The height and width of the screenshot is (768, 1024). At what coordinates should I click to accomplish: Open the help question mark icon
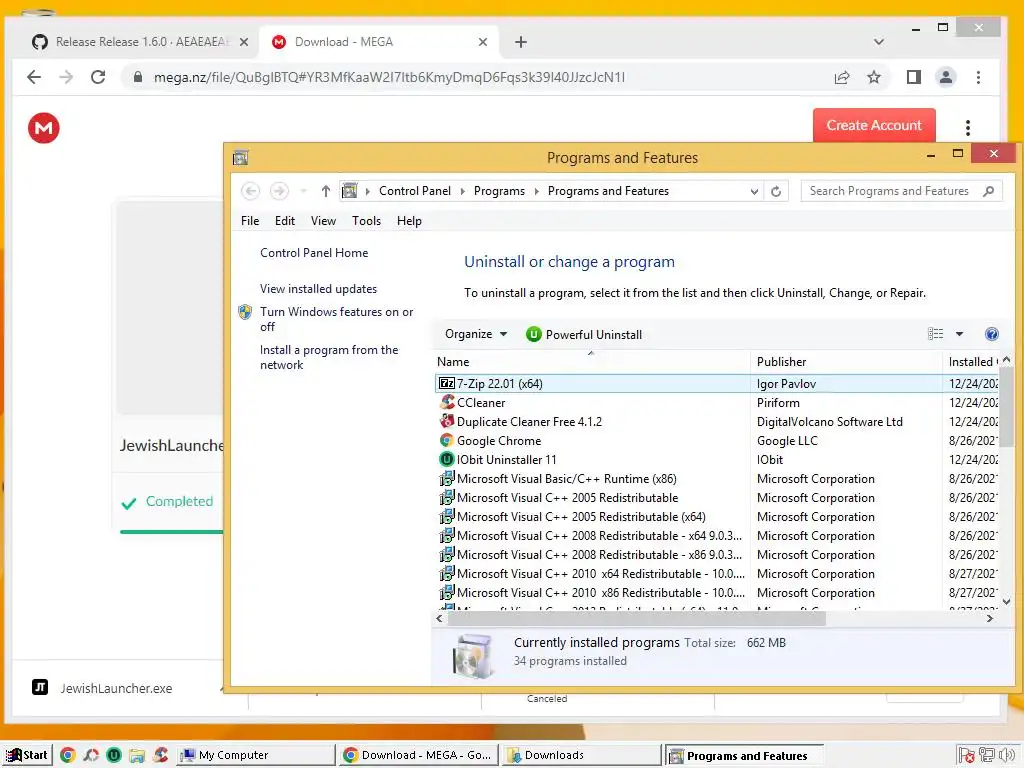click(x=991, y=334)
